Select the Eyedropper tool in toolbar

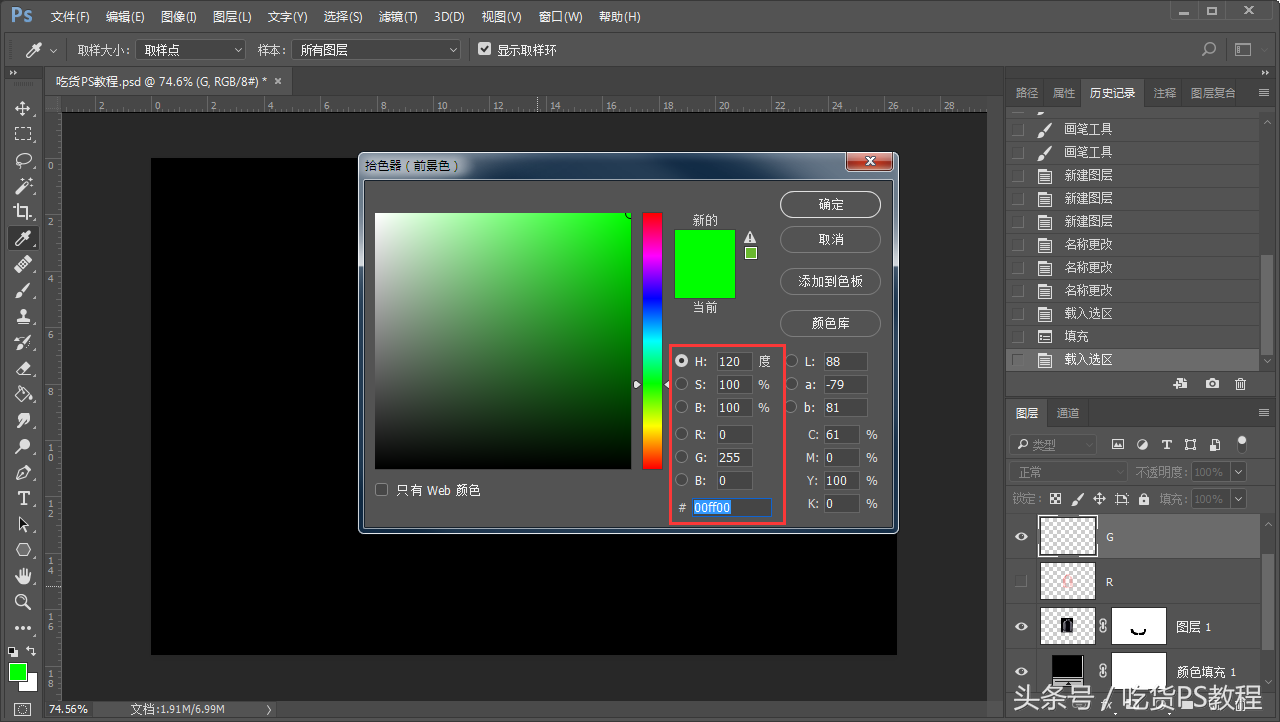[23, 238]
